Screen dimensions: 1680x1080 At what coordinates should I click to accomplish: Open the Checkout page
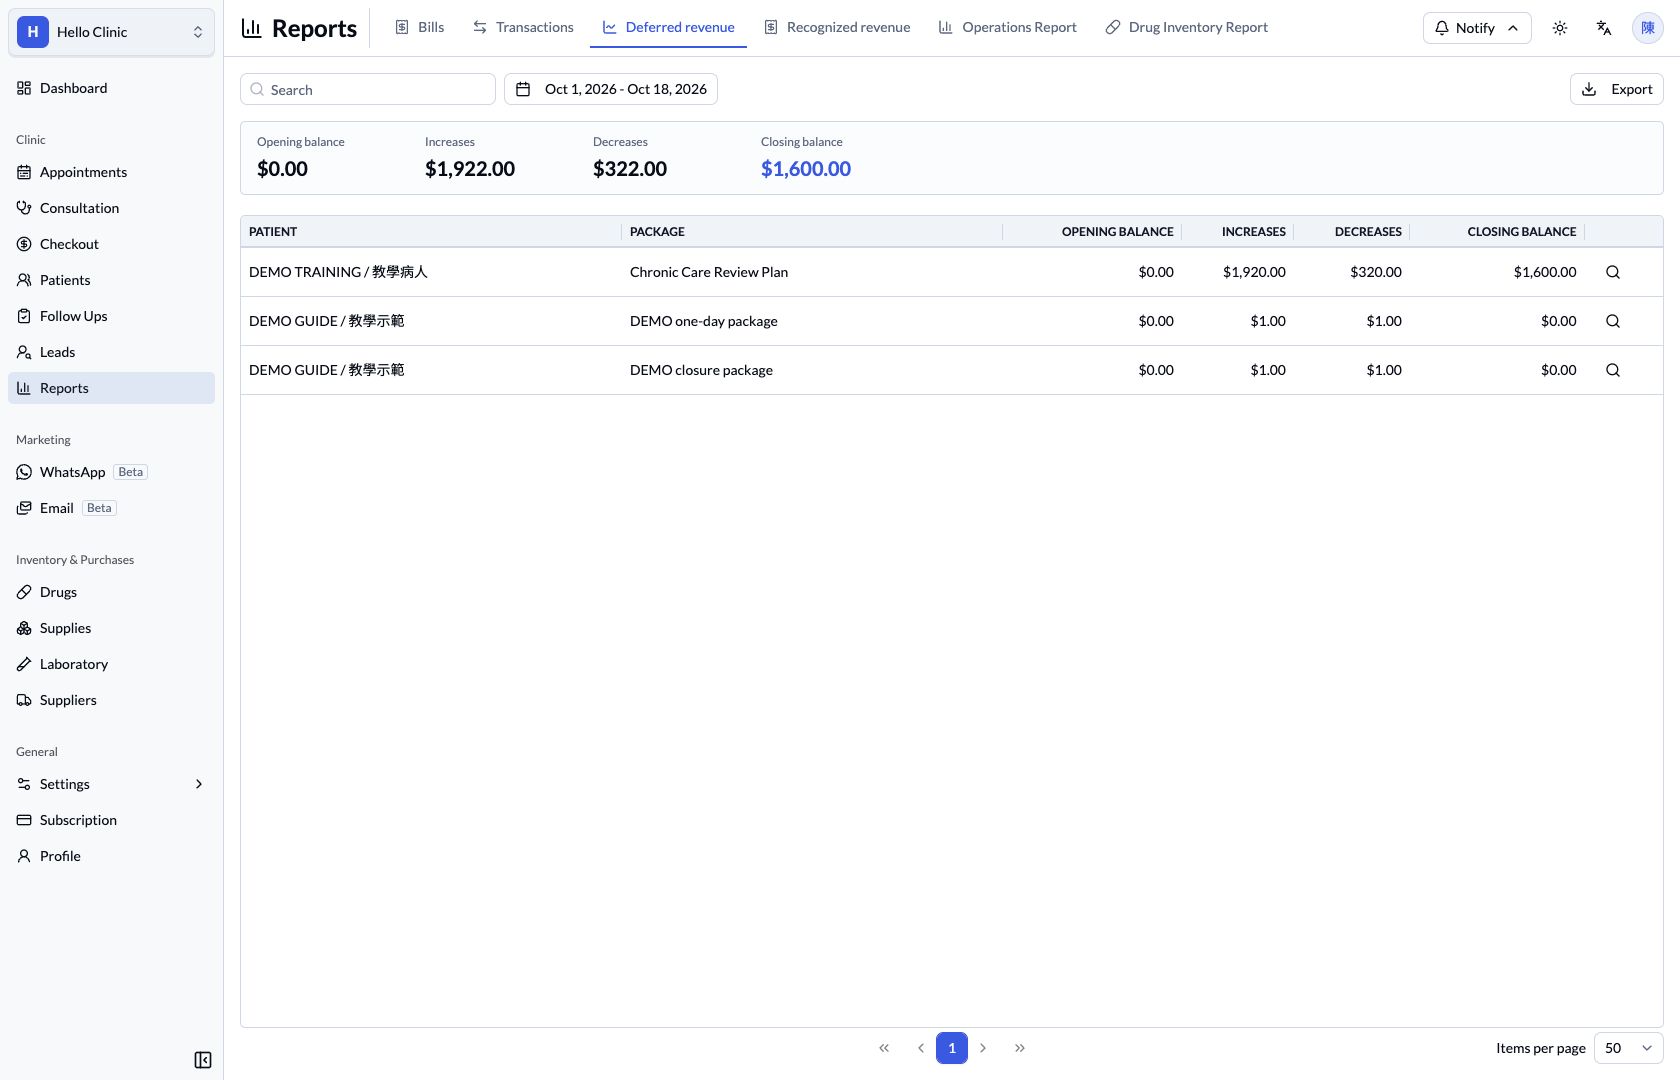coord(111,244)
